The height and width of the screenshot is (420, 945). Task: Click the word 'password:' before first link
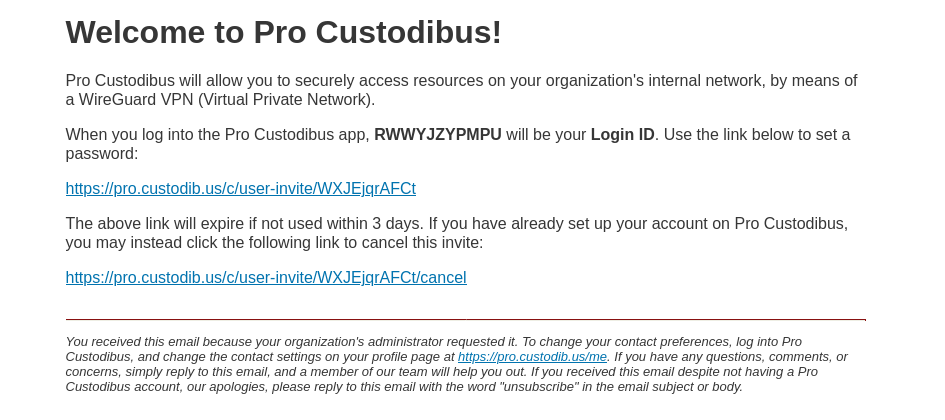tap(102, 154)
